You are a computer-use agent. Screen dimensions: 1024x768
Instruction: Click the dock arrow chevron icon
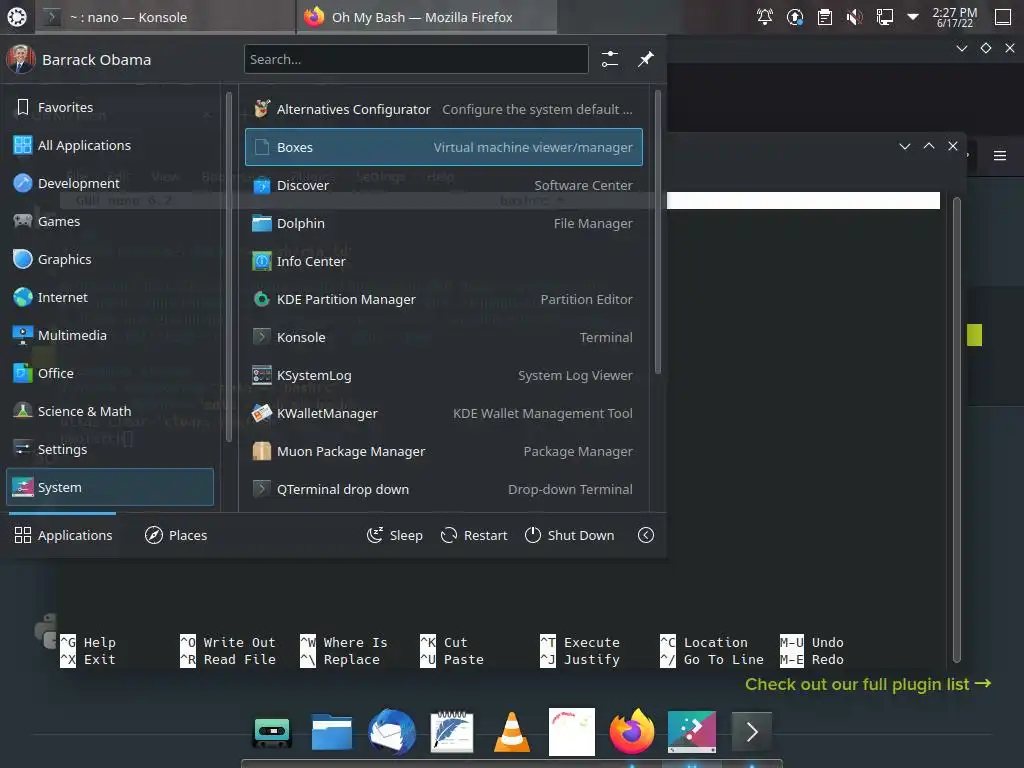[x=752, y=731]
